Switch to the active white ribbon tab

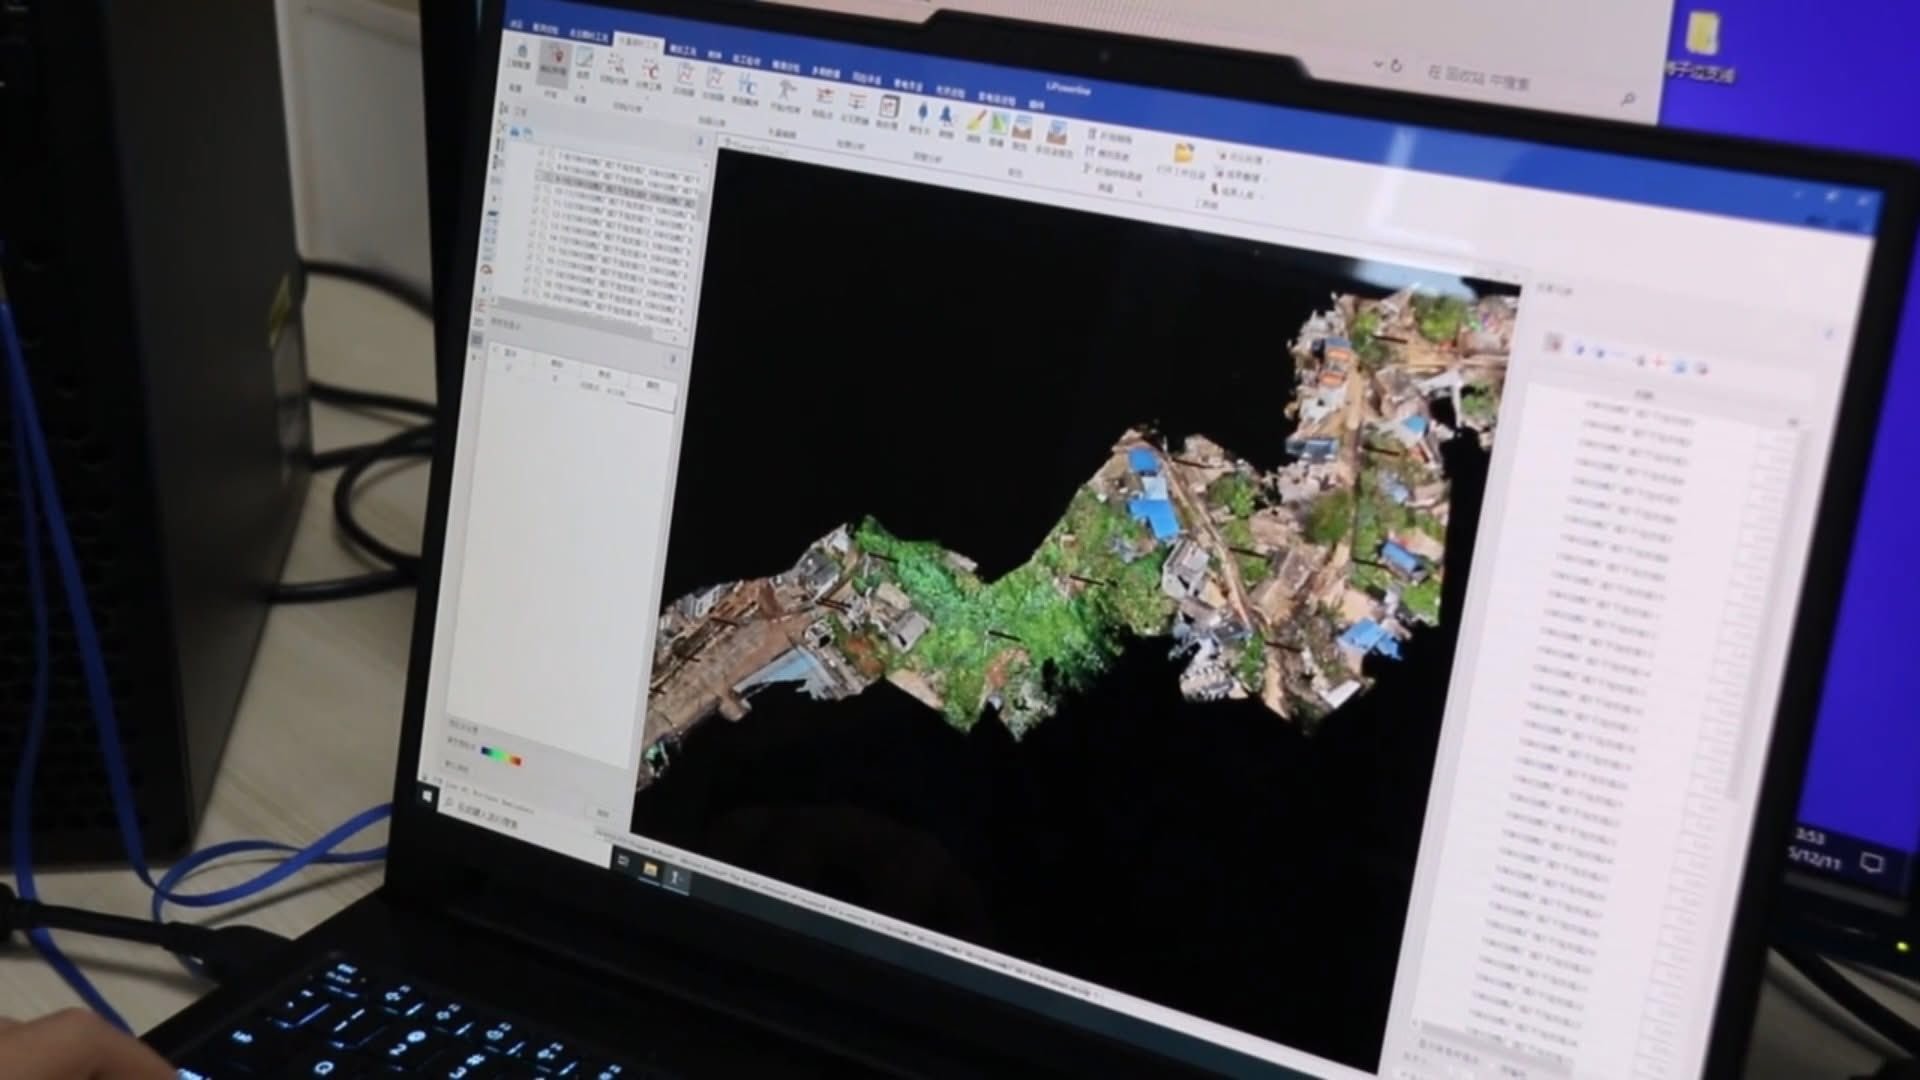[639, 41]
